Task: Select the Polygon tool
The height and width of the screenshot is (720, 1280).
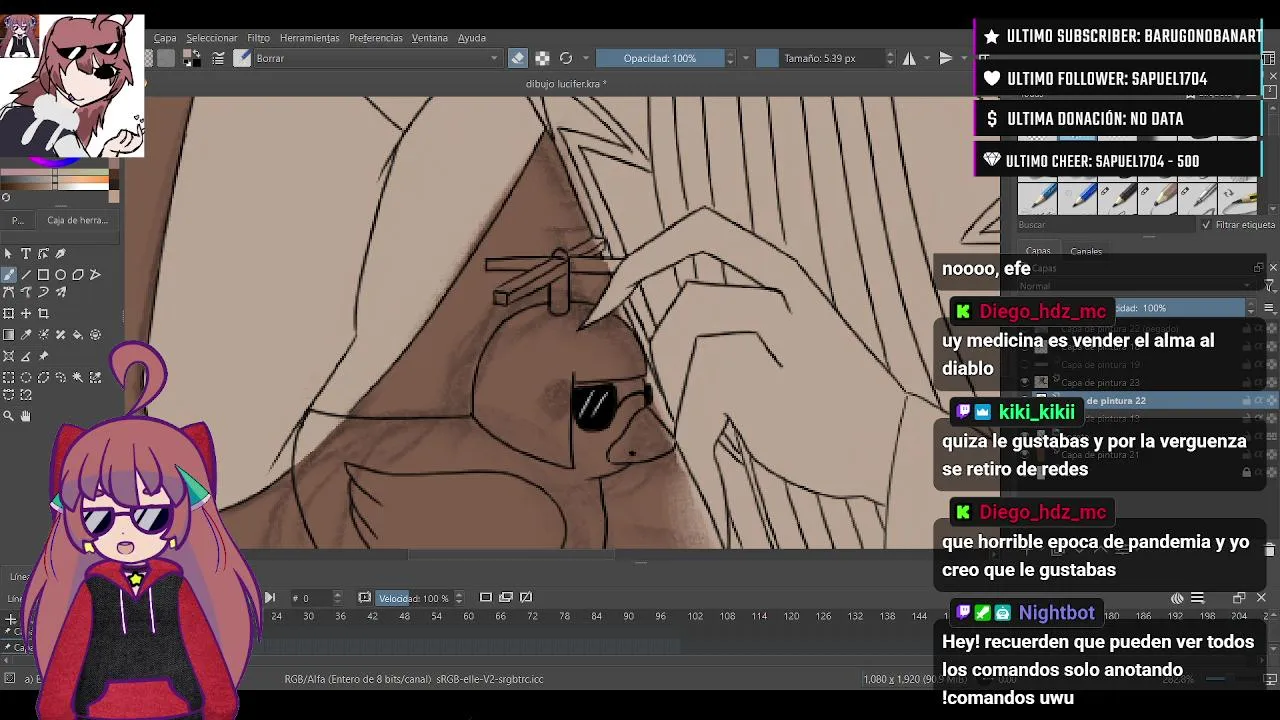Action: pos(78,274)
